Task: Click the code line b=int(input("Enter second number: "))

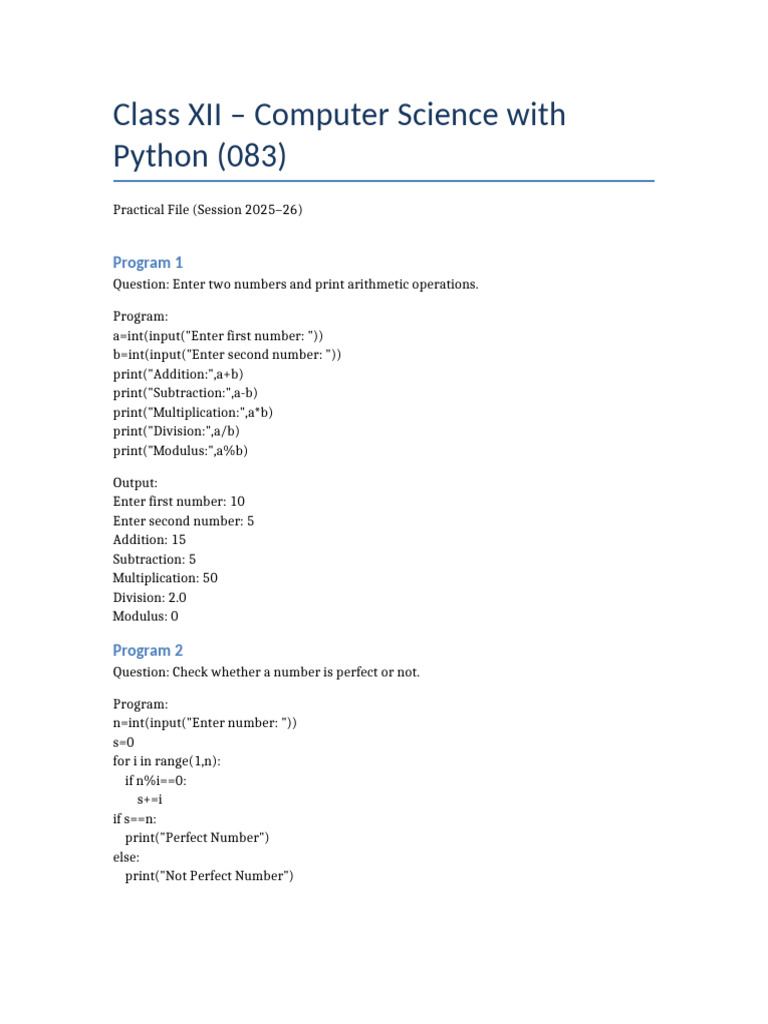Action: (x=227, y=355)
